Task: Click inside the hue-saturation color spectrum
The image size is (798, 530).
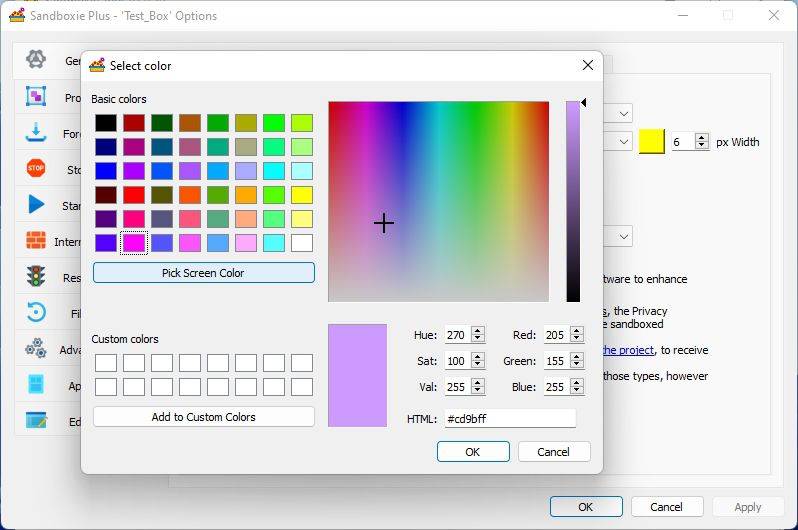Action: click(x=439, y=202)
